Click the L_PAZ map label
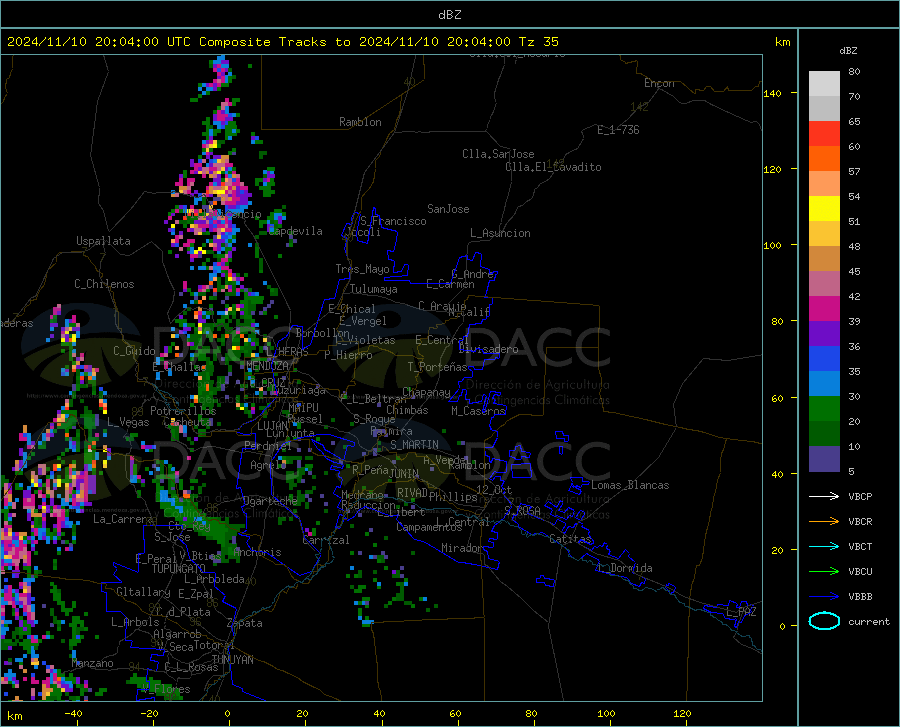Viewport: 900px width, 727px height. [x=741, y=612]
